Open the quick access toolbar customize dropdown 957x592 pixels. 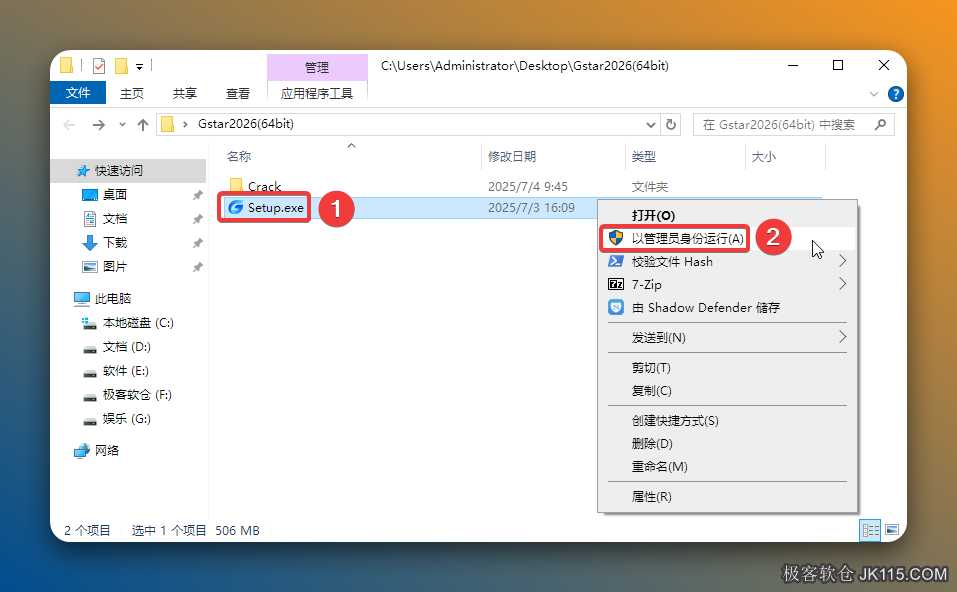tap(139, 66)
